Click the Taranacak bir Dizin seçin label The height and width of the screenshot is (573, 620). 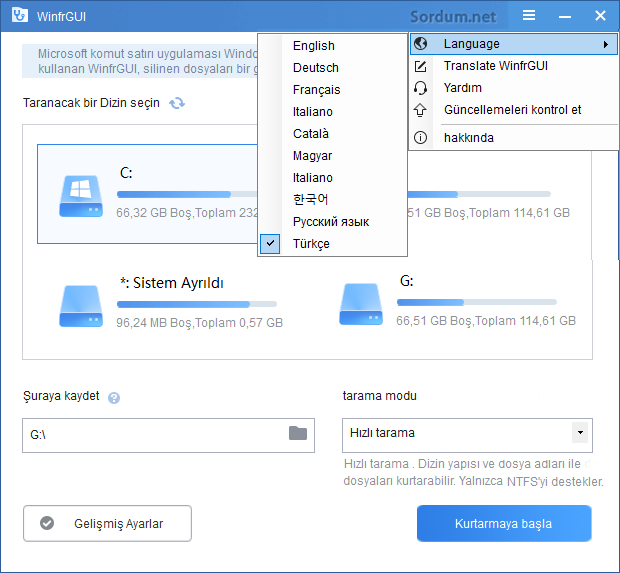pyautogui.click(x=91, y=103)
